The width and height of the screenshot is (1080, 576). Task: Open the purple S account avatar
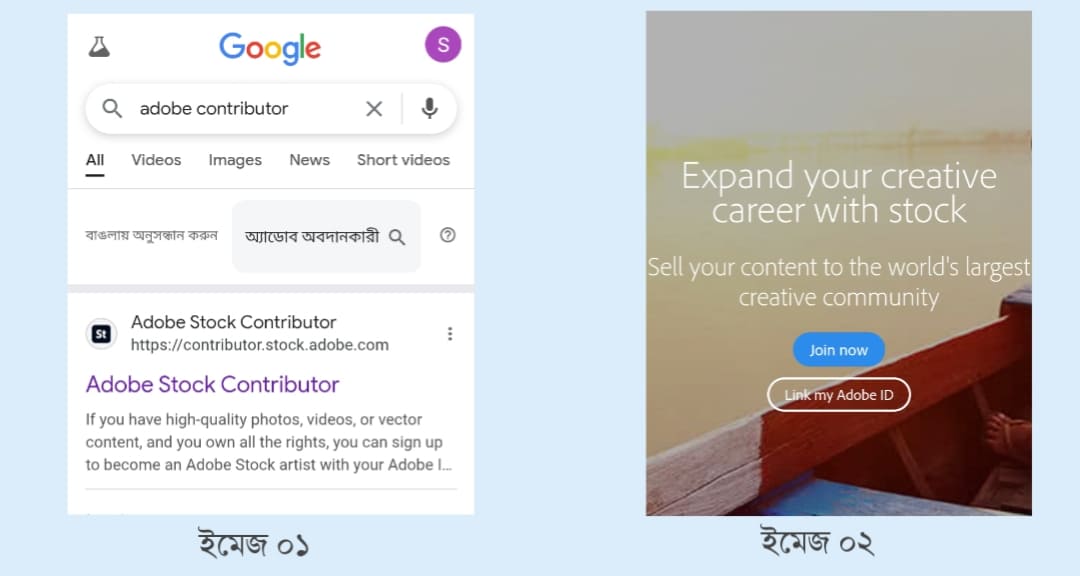click(443, 45)
